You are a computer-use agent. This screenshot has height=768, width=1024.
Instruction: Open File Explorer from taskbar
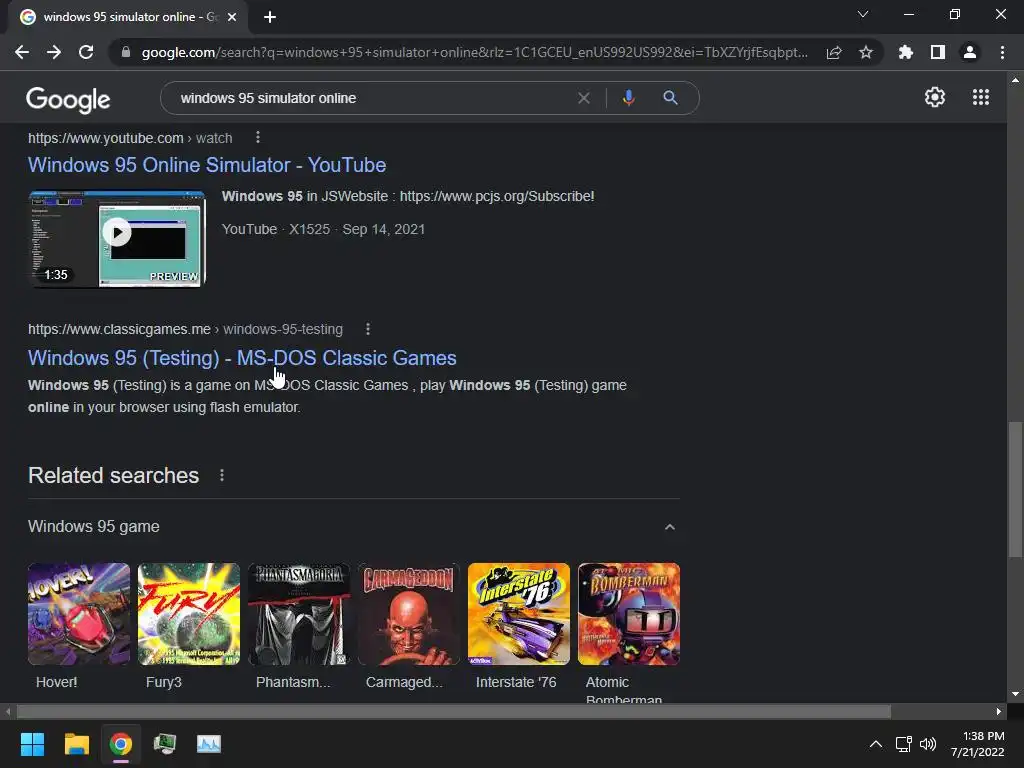click(x=76, y=744)
